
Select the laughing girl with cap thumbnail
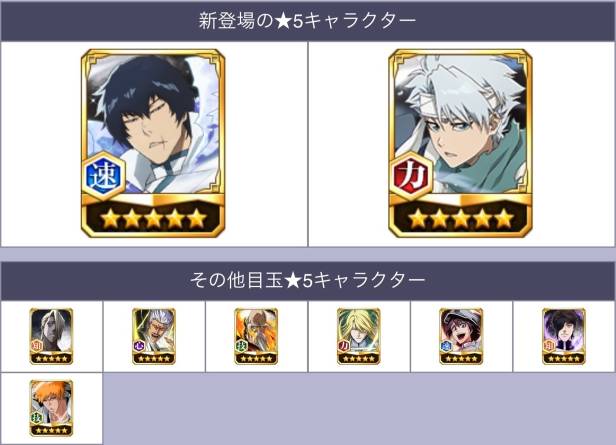(461, 336)
